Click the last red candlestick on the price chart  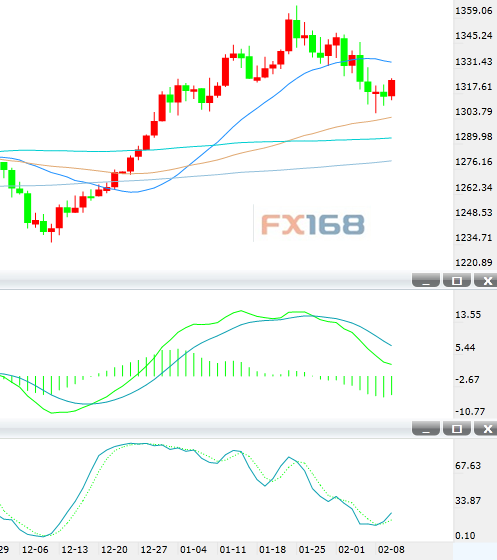click(392, 88)
